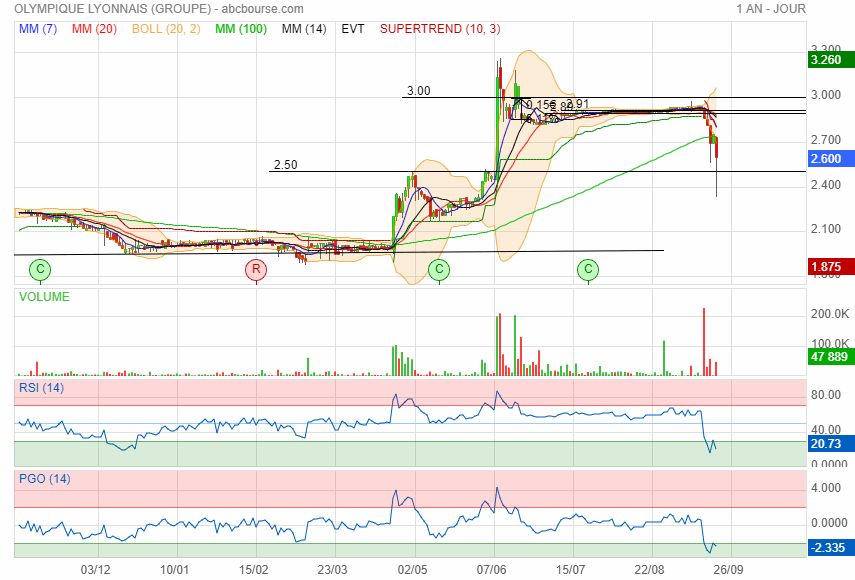Click the 2.100 price axis label
Screen dimensions: 855x580
point(826,229)
